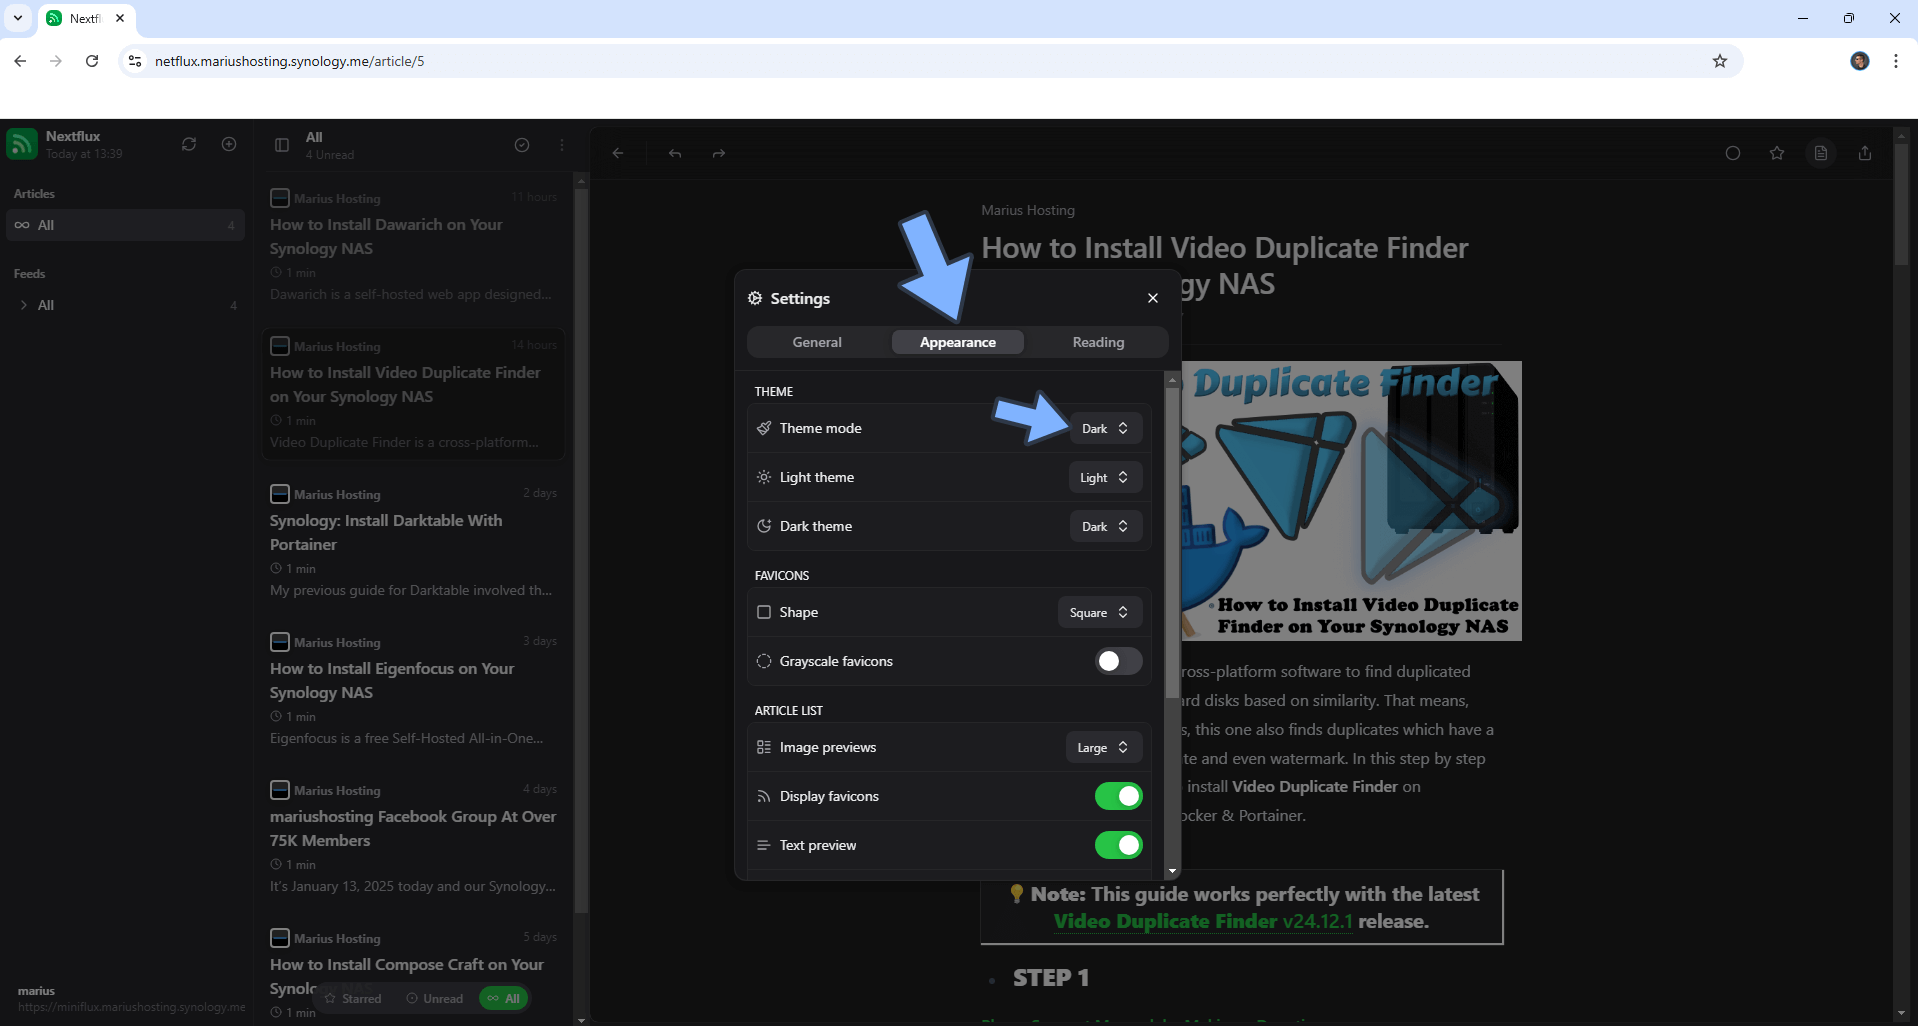Click the browser address bar URL
The width and height of the screenshot is (1918, 1026).
pyautogui.click(x=289, y=61)
